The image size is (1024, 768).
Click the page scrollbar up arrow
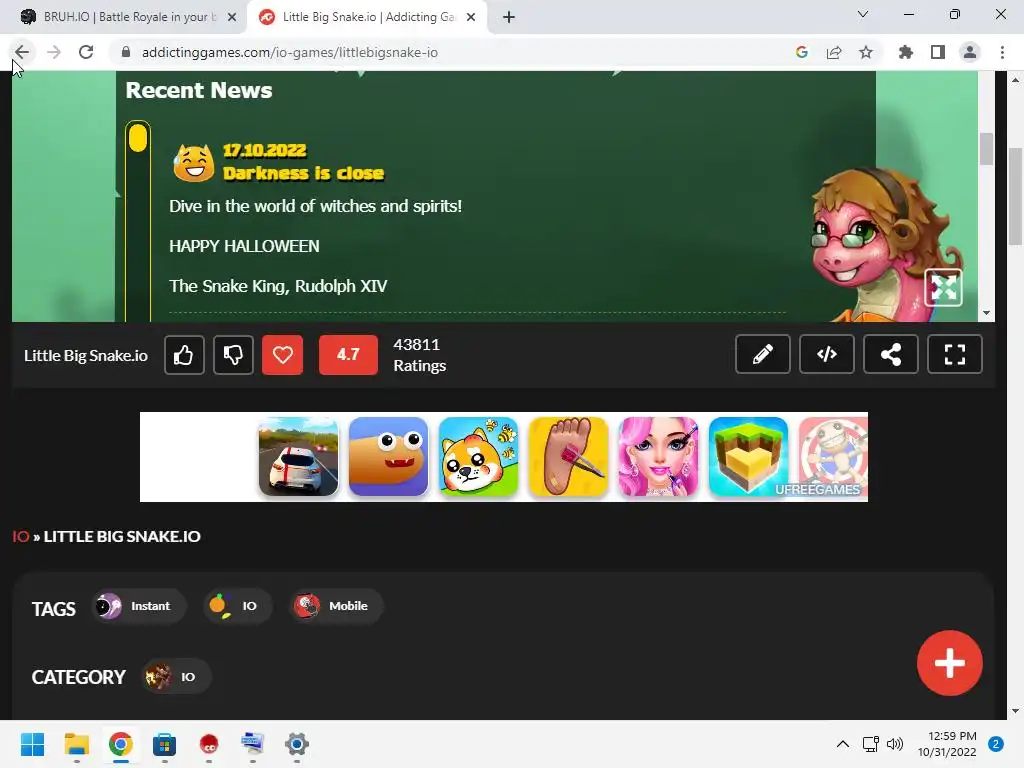1016,80
